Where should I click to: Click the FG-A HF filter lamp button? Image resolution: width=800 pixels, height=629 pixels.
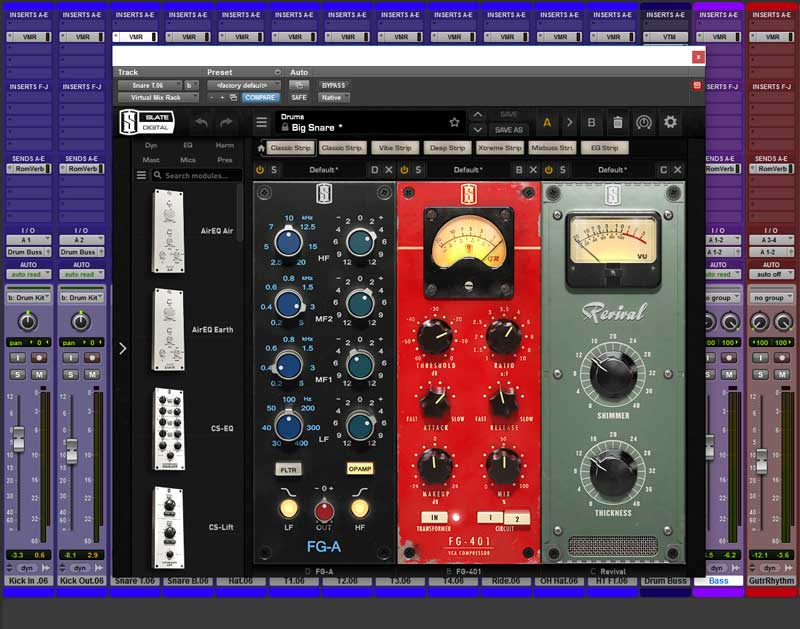360,509
